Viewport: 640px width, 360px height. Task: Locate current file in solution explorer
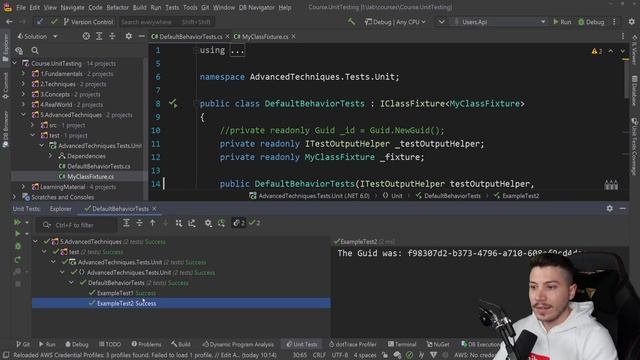(x=86, y=36)
